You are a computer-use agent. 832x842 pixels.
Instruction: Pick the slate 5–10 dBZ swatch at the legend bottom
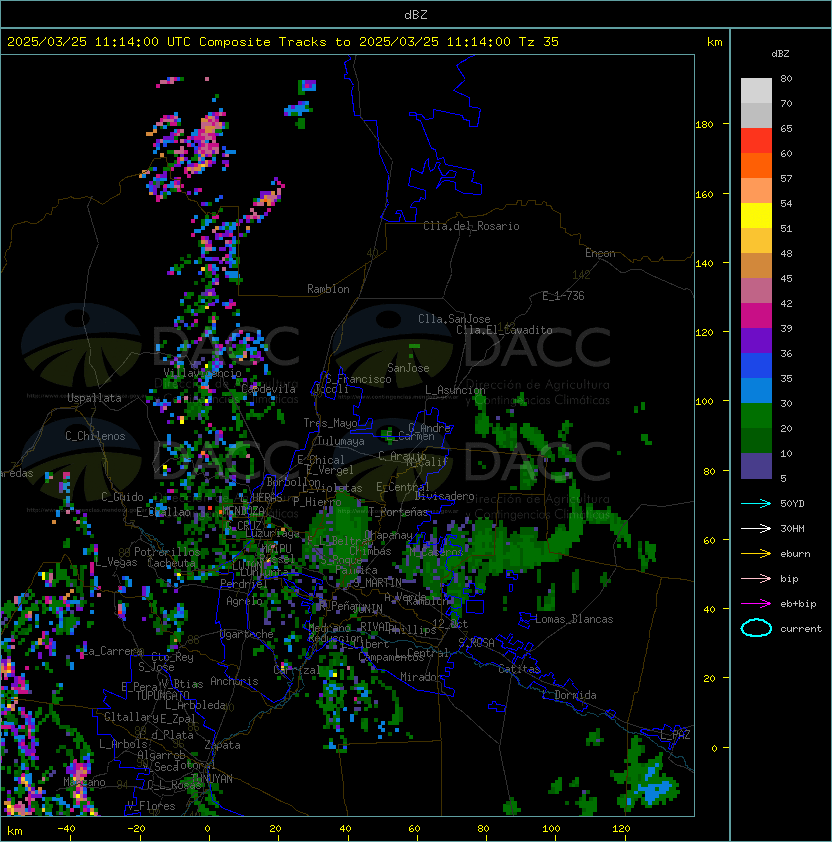756,466
